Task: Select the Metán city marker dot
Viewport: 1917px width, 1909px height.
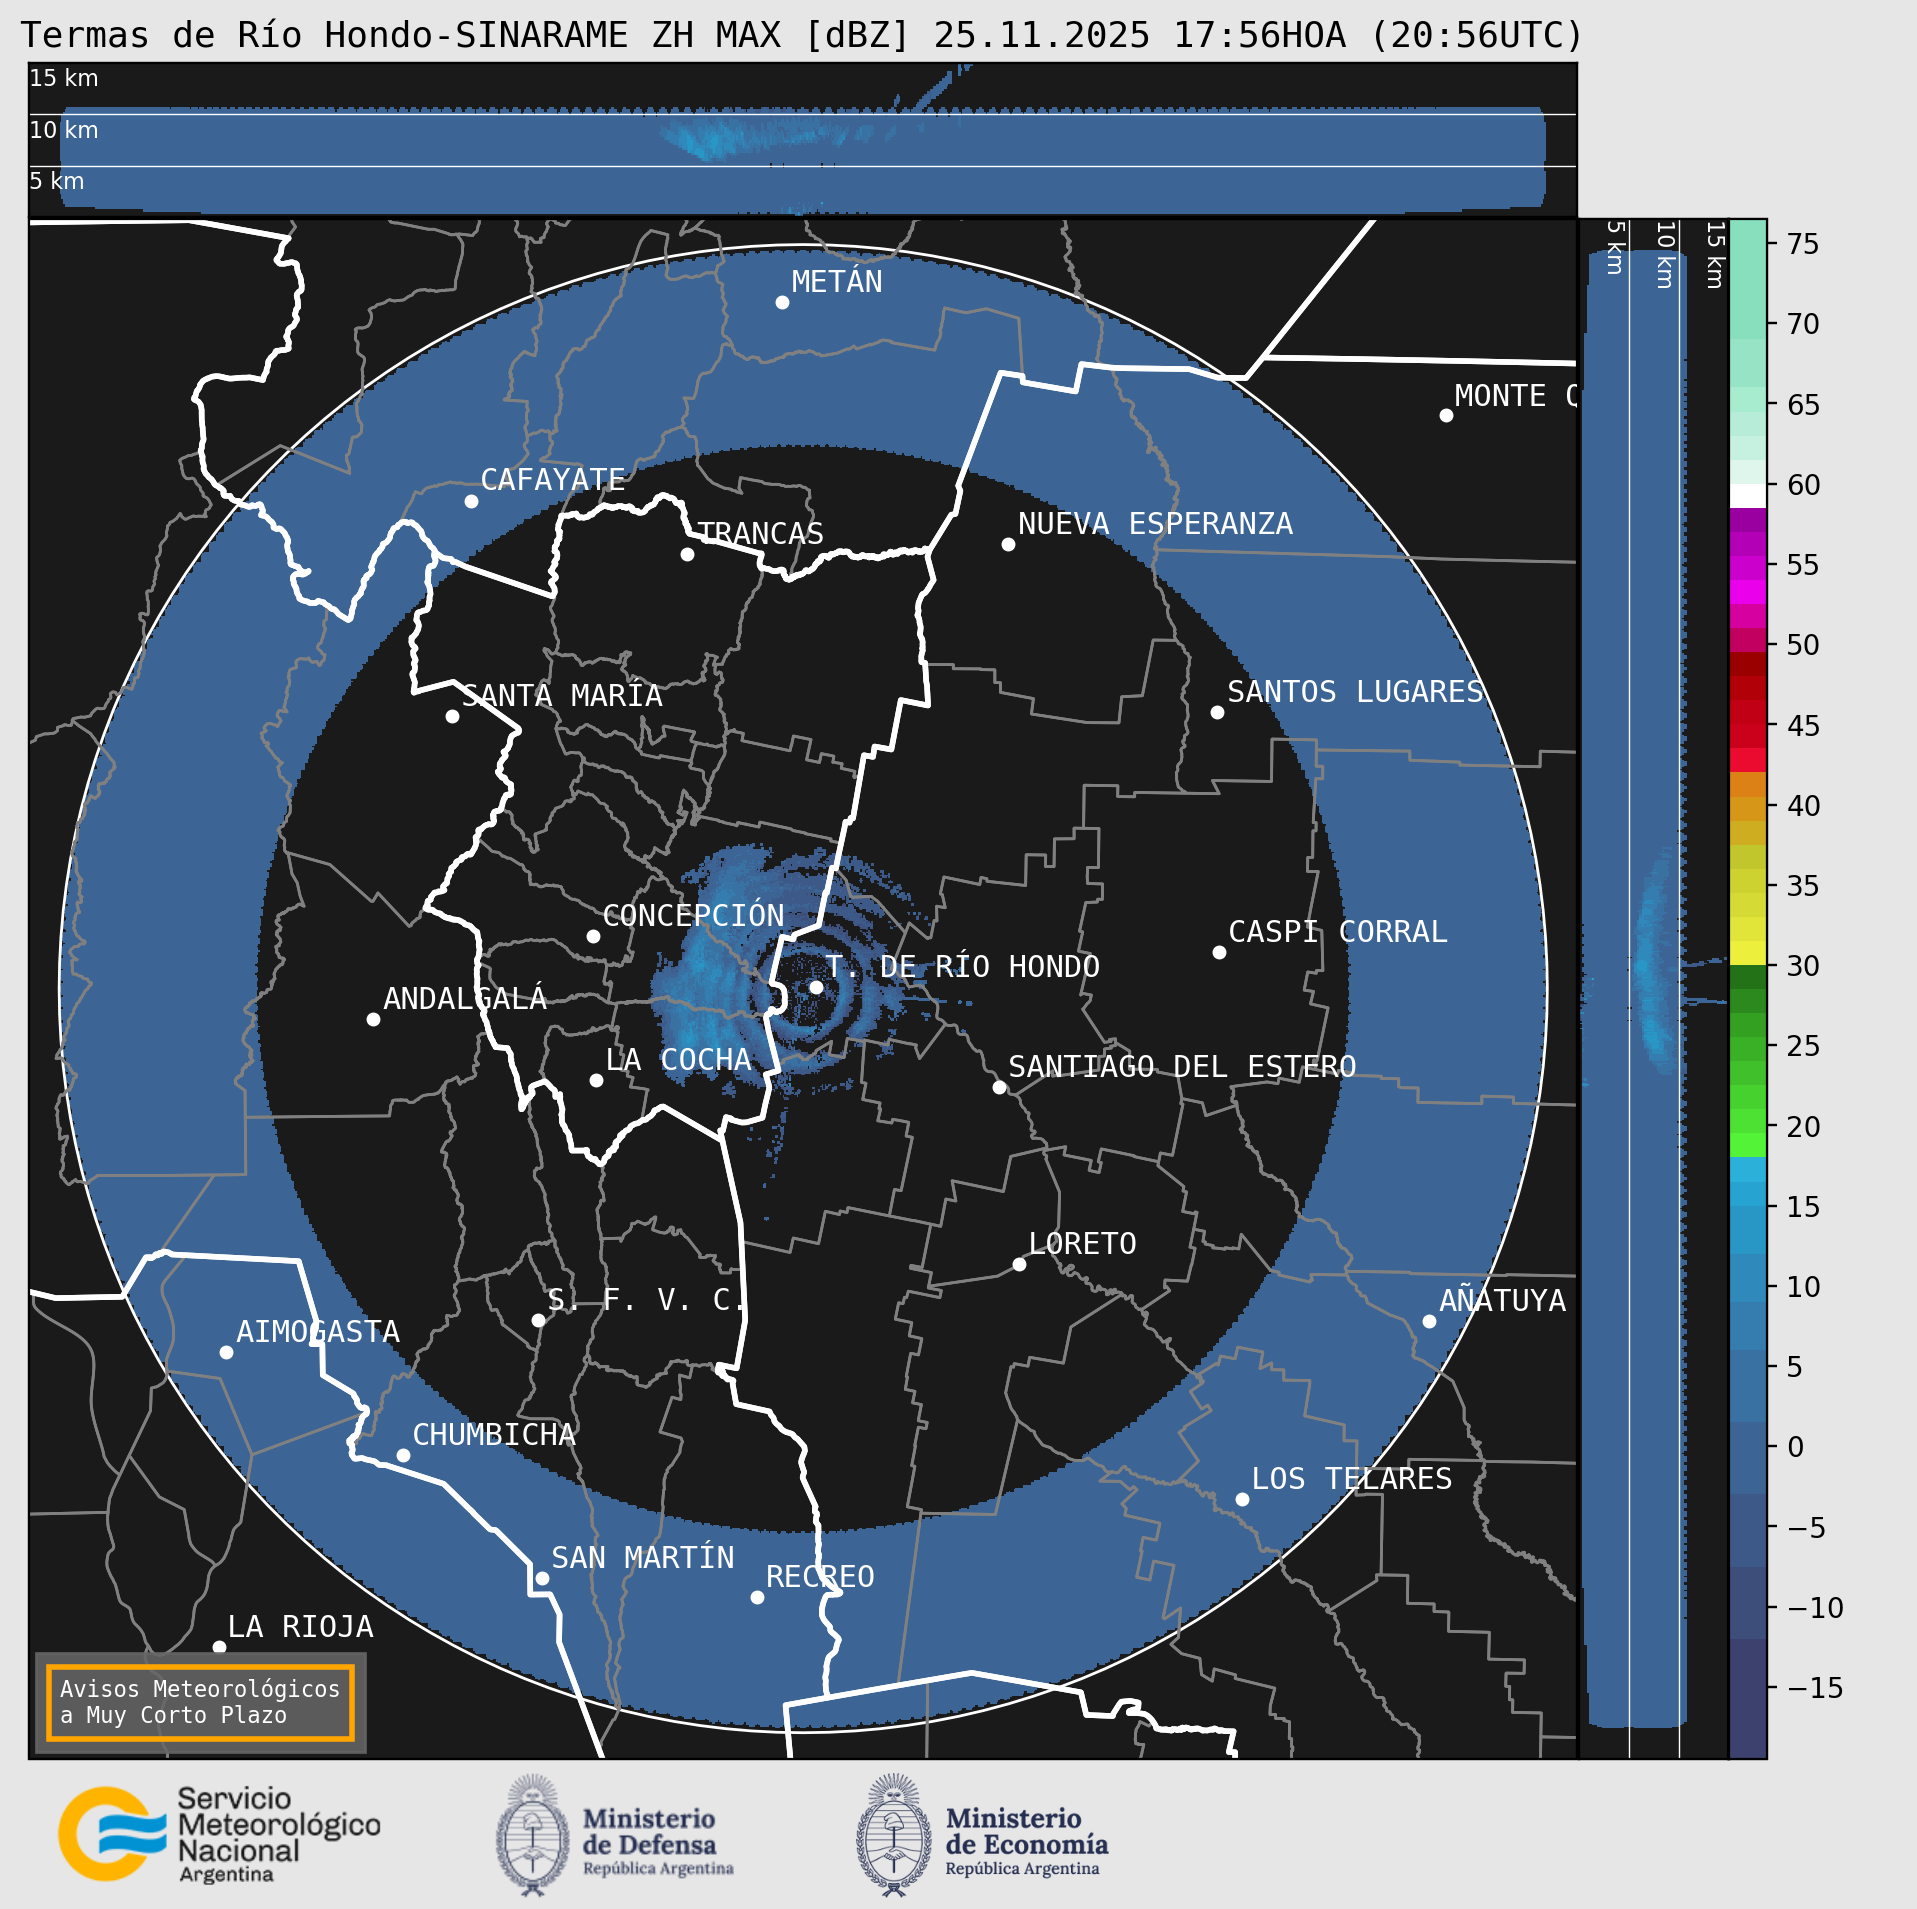Action: pos(782,302)
